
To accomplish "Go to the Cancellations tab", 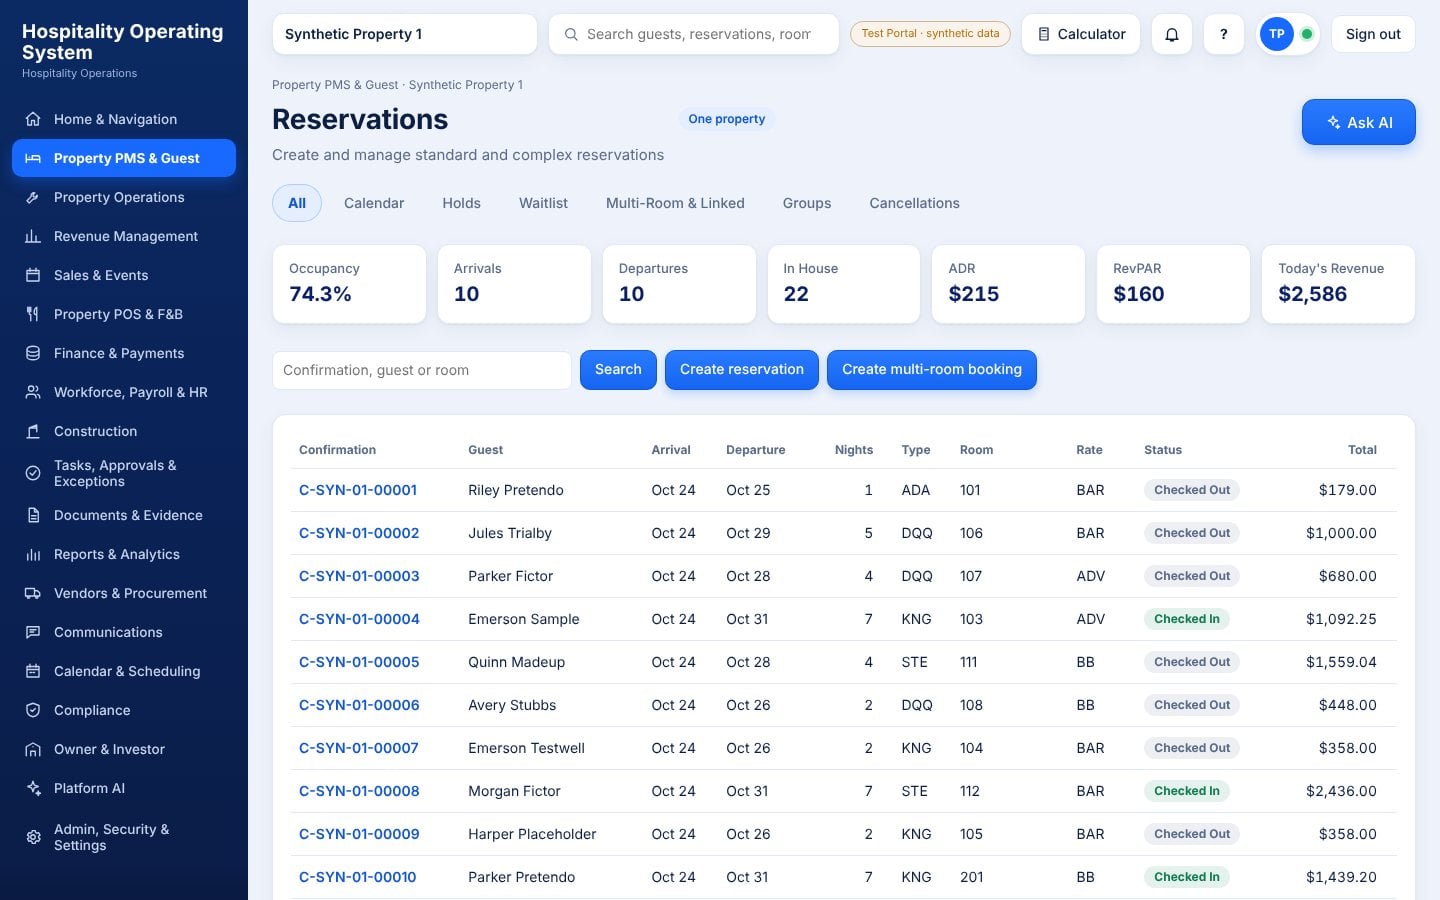I will pyautogui.click(x=914, y=203).
